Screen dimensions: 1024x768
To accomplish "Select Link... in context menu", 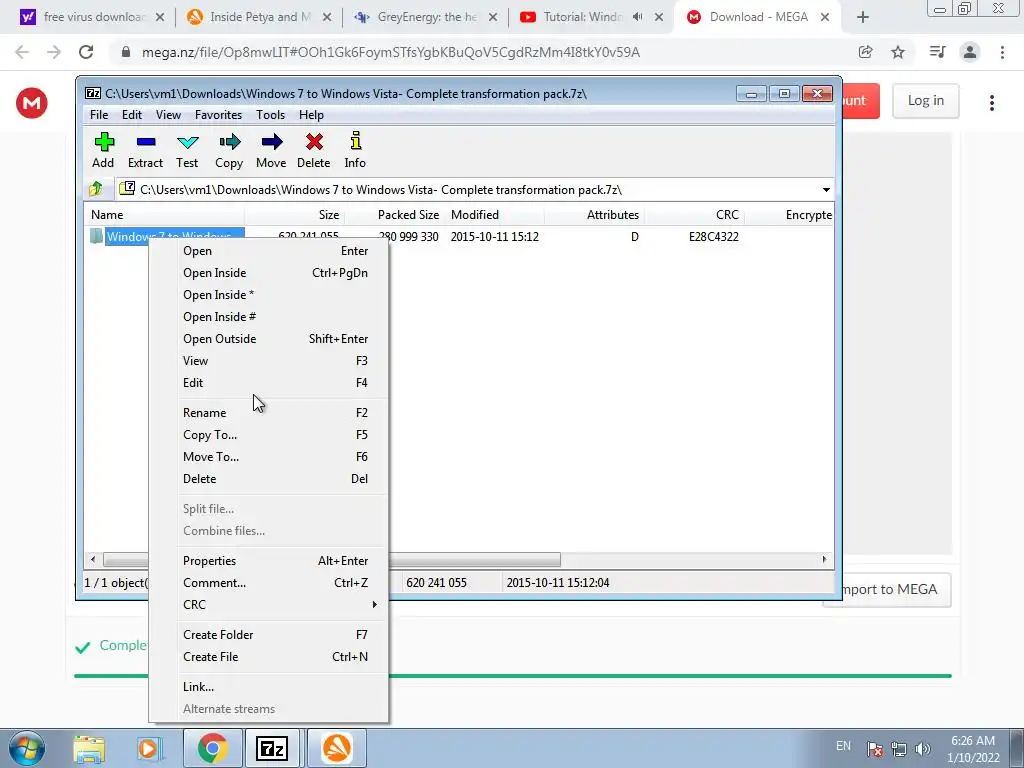I will click(x=269, y=687).
